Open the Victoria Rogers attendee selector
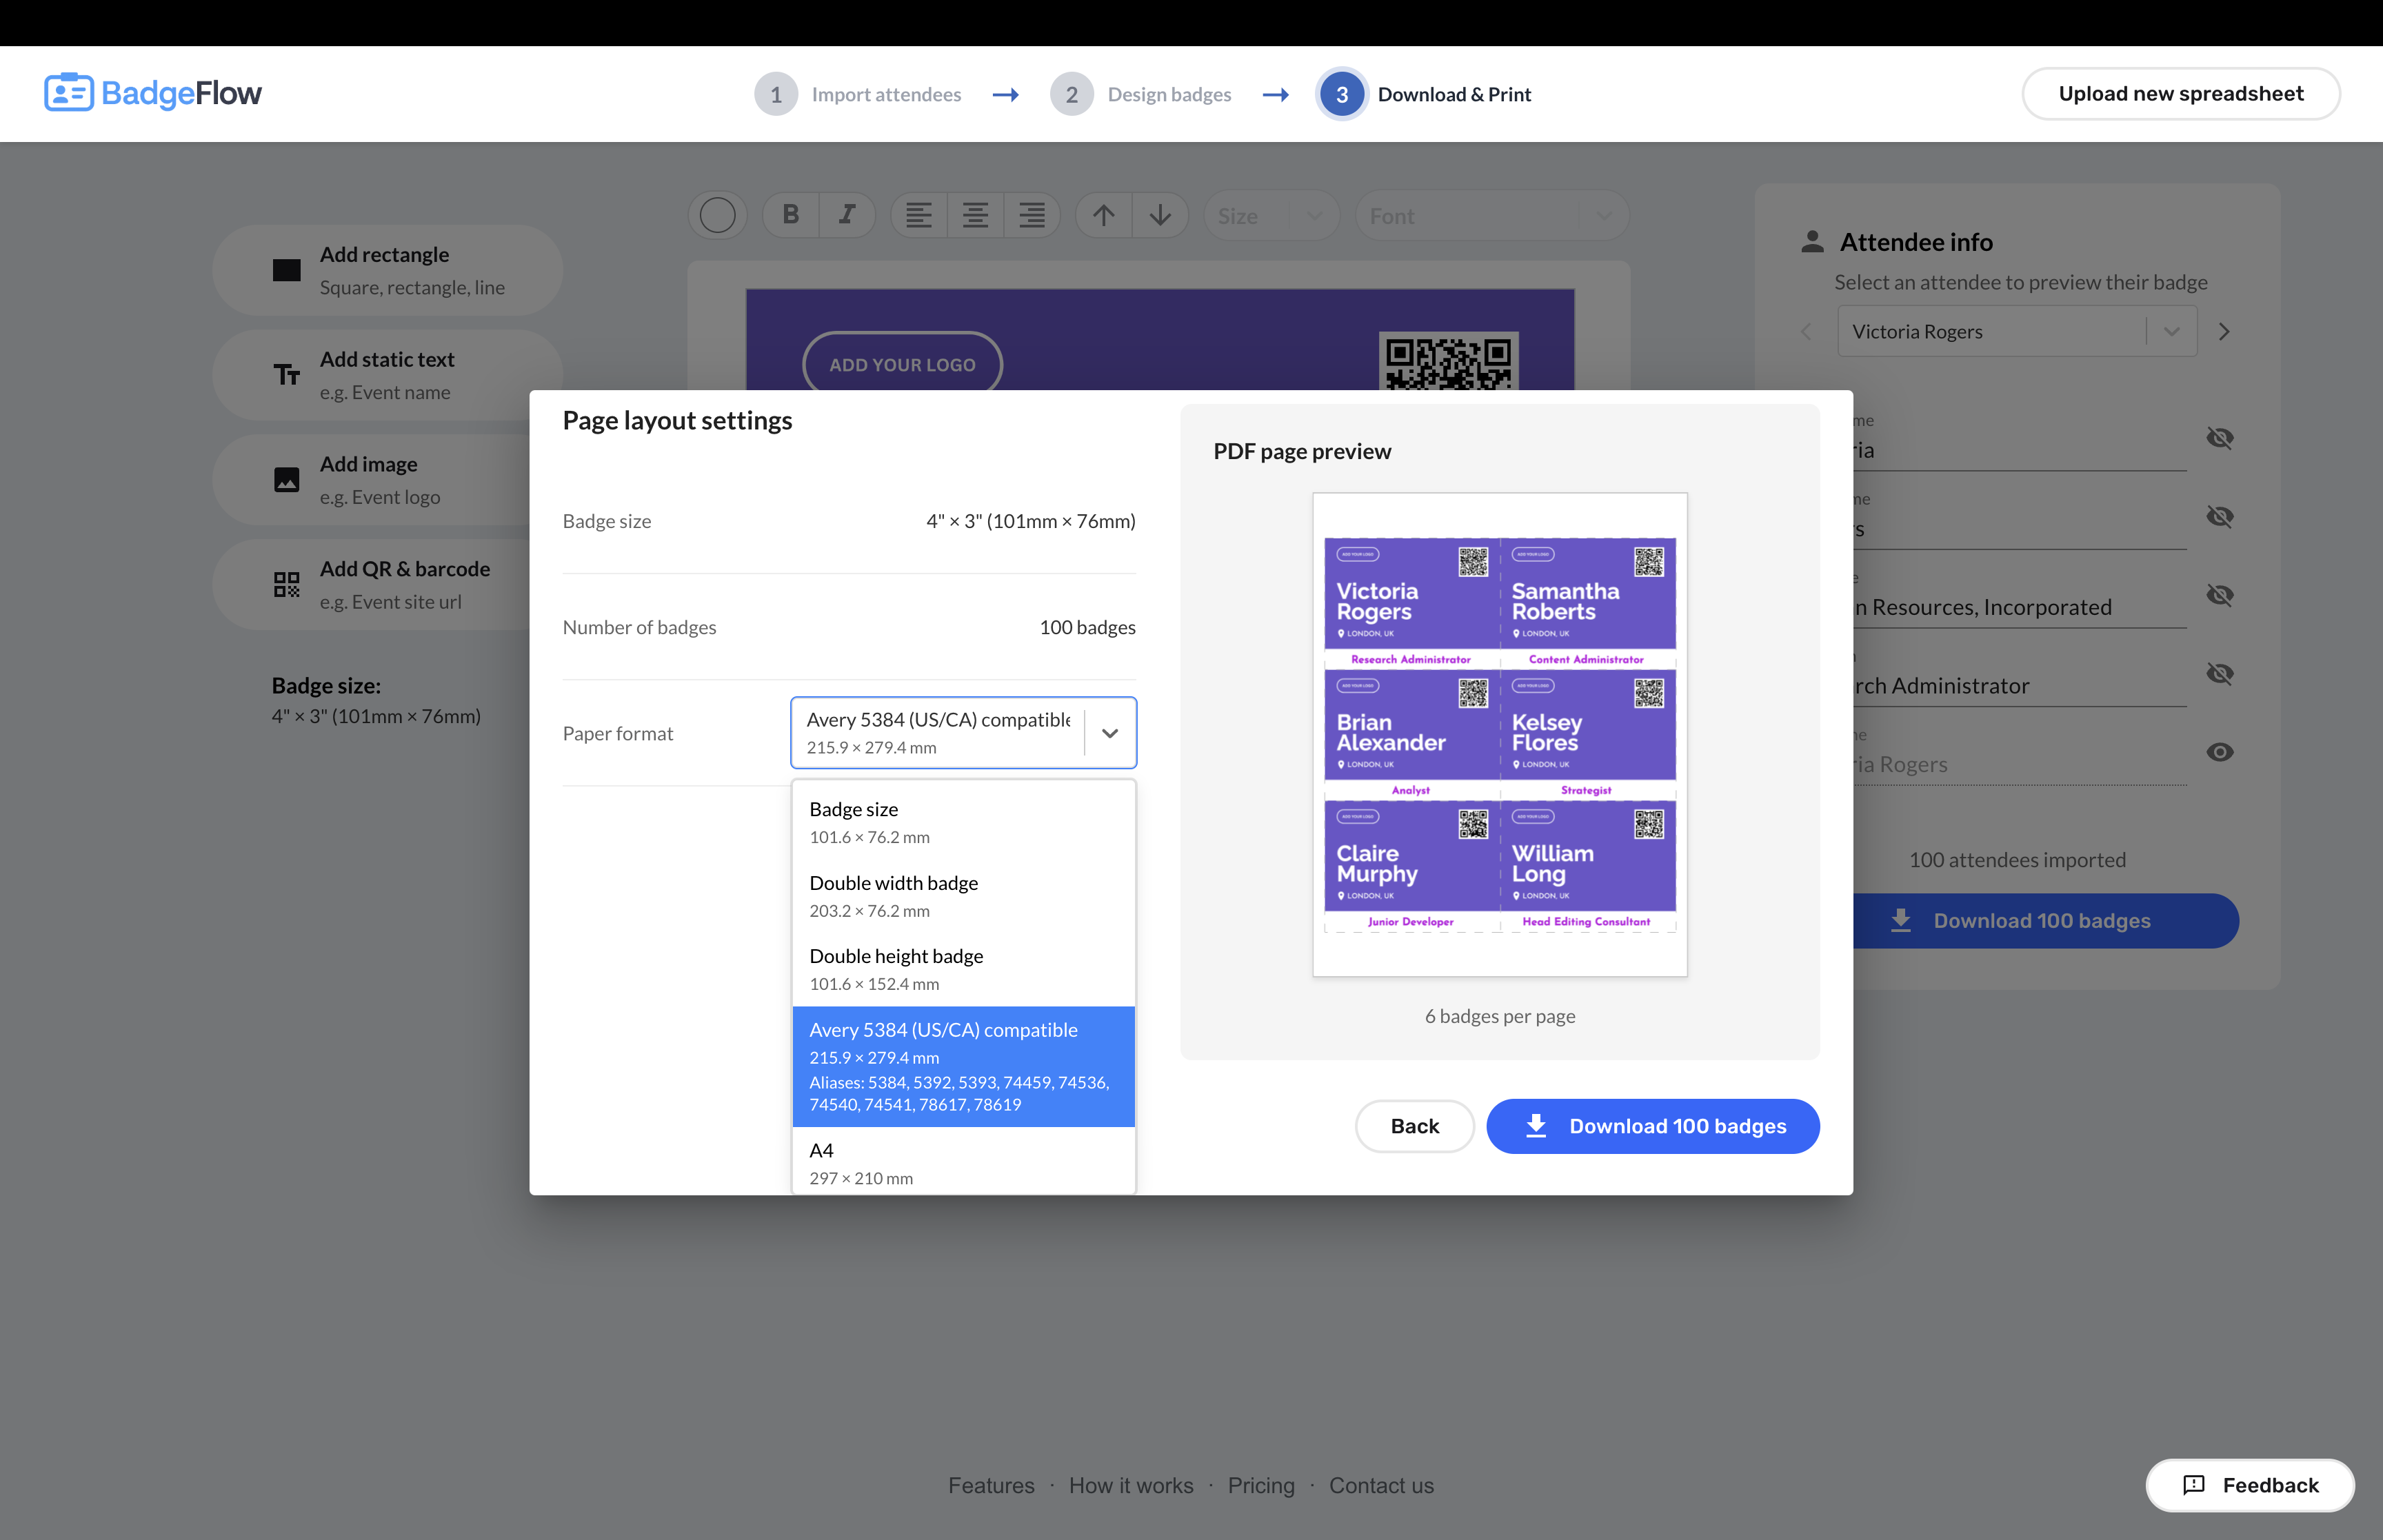Screen dimensions: 2383x1540 tap(2017, 331)
